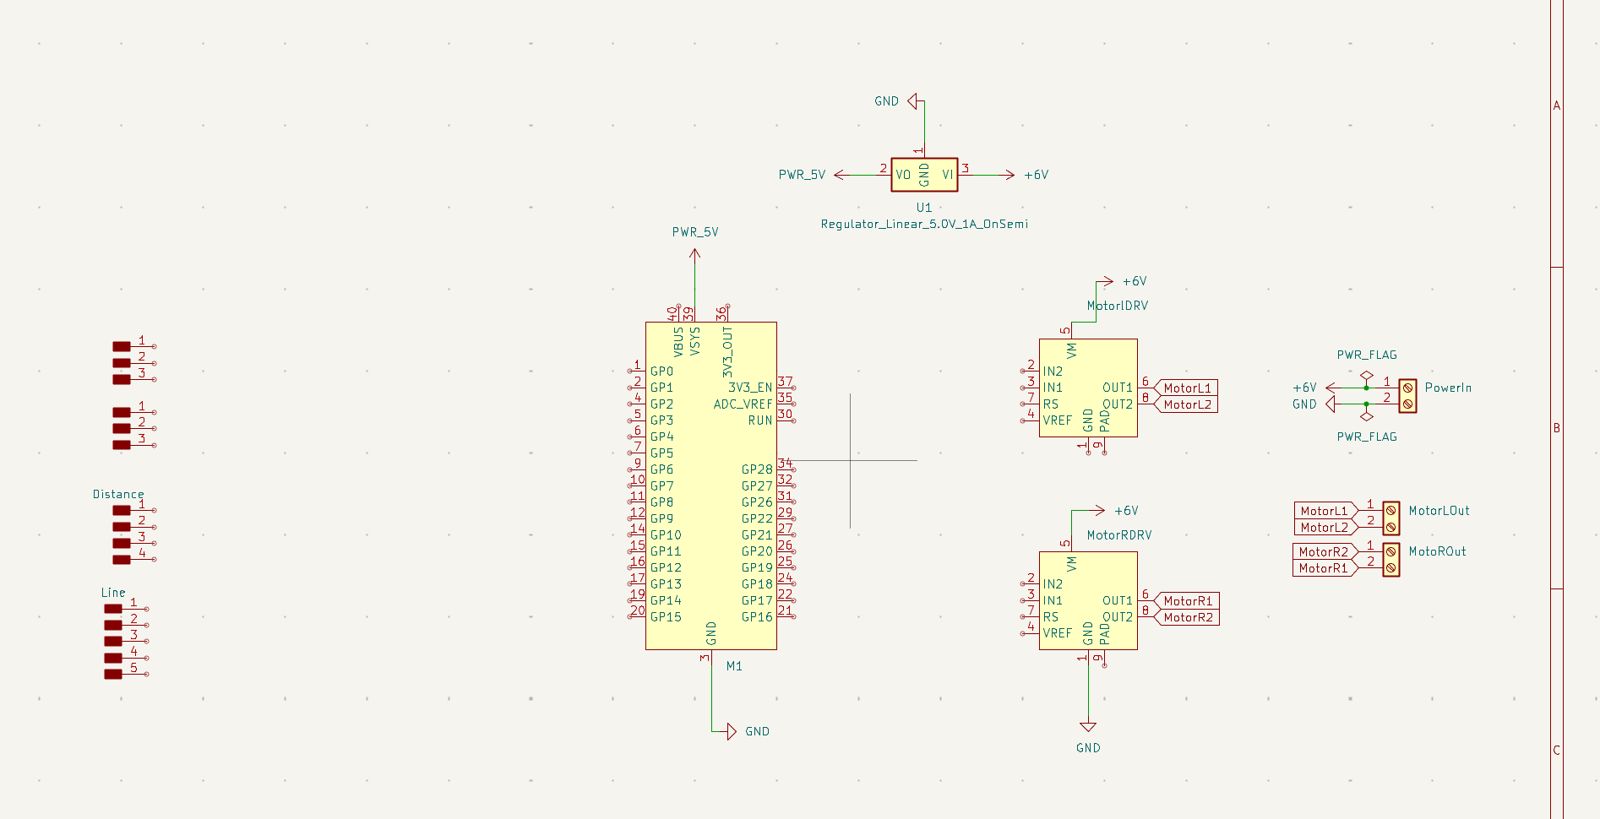Click the MotoROut reference text
Viewport: 1600px width, 819px height.
click(1437, 552)
